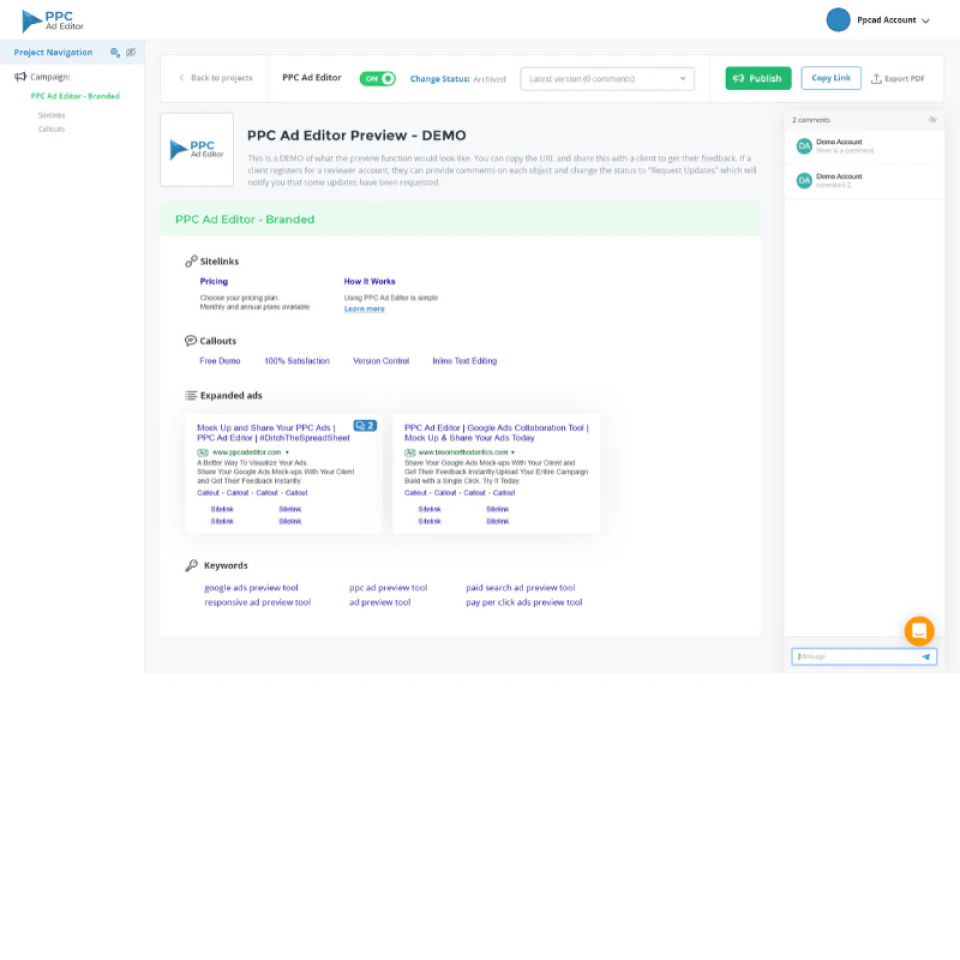Viewport: 960px width, 960px height.
Task: Click the Export PDF text
Action: coord(904,78)
